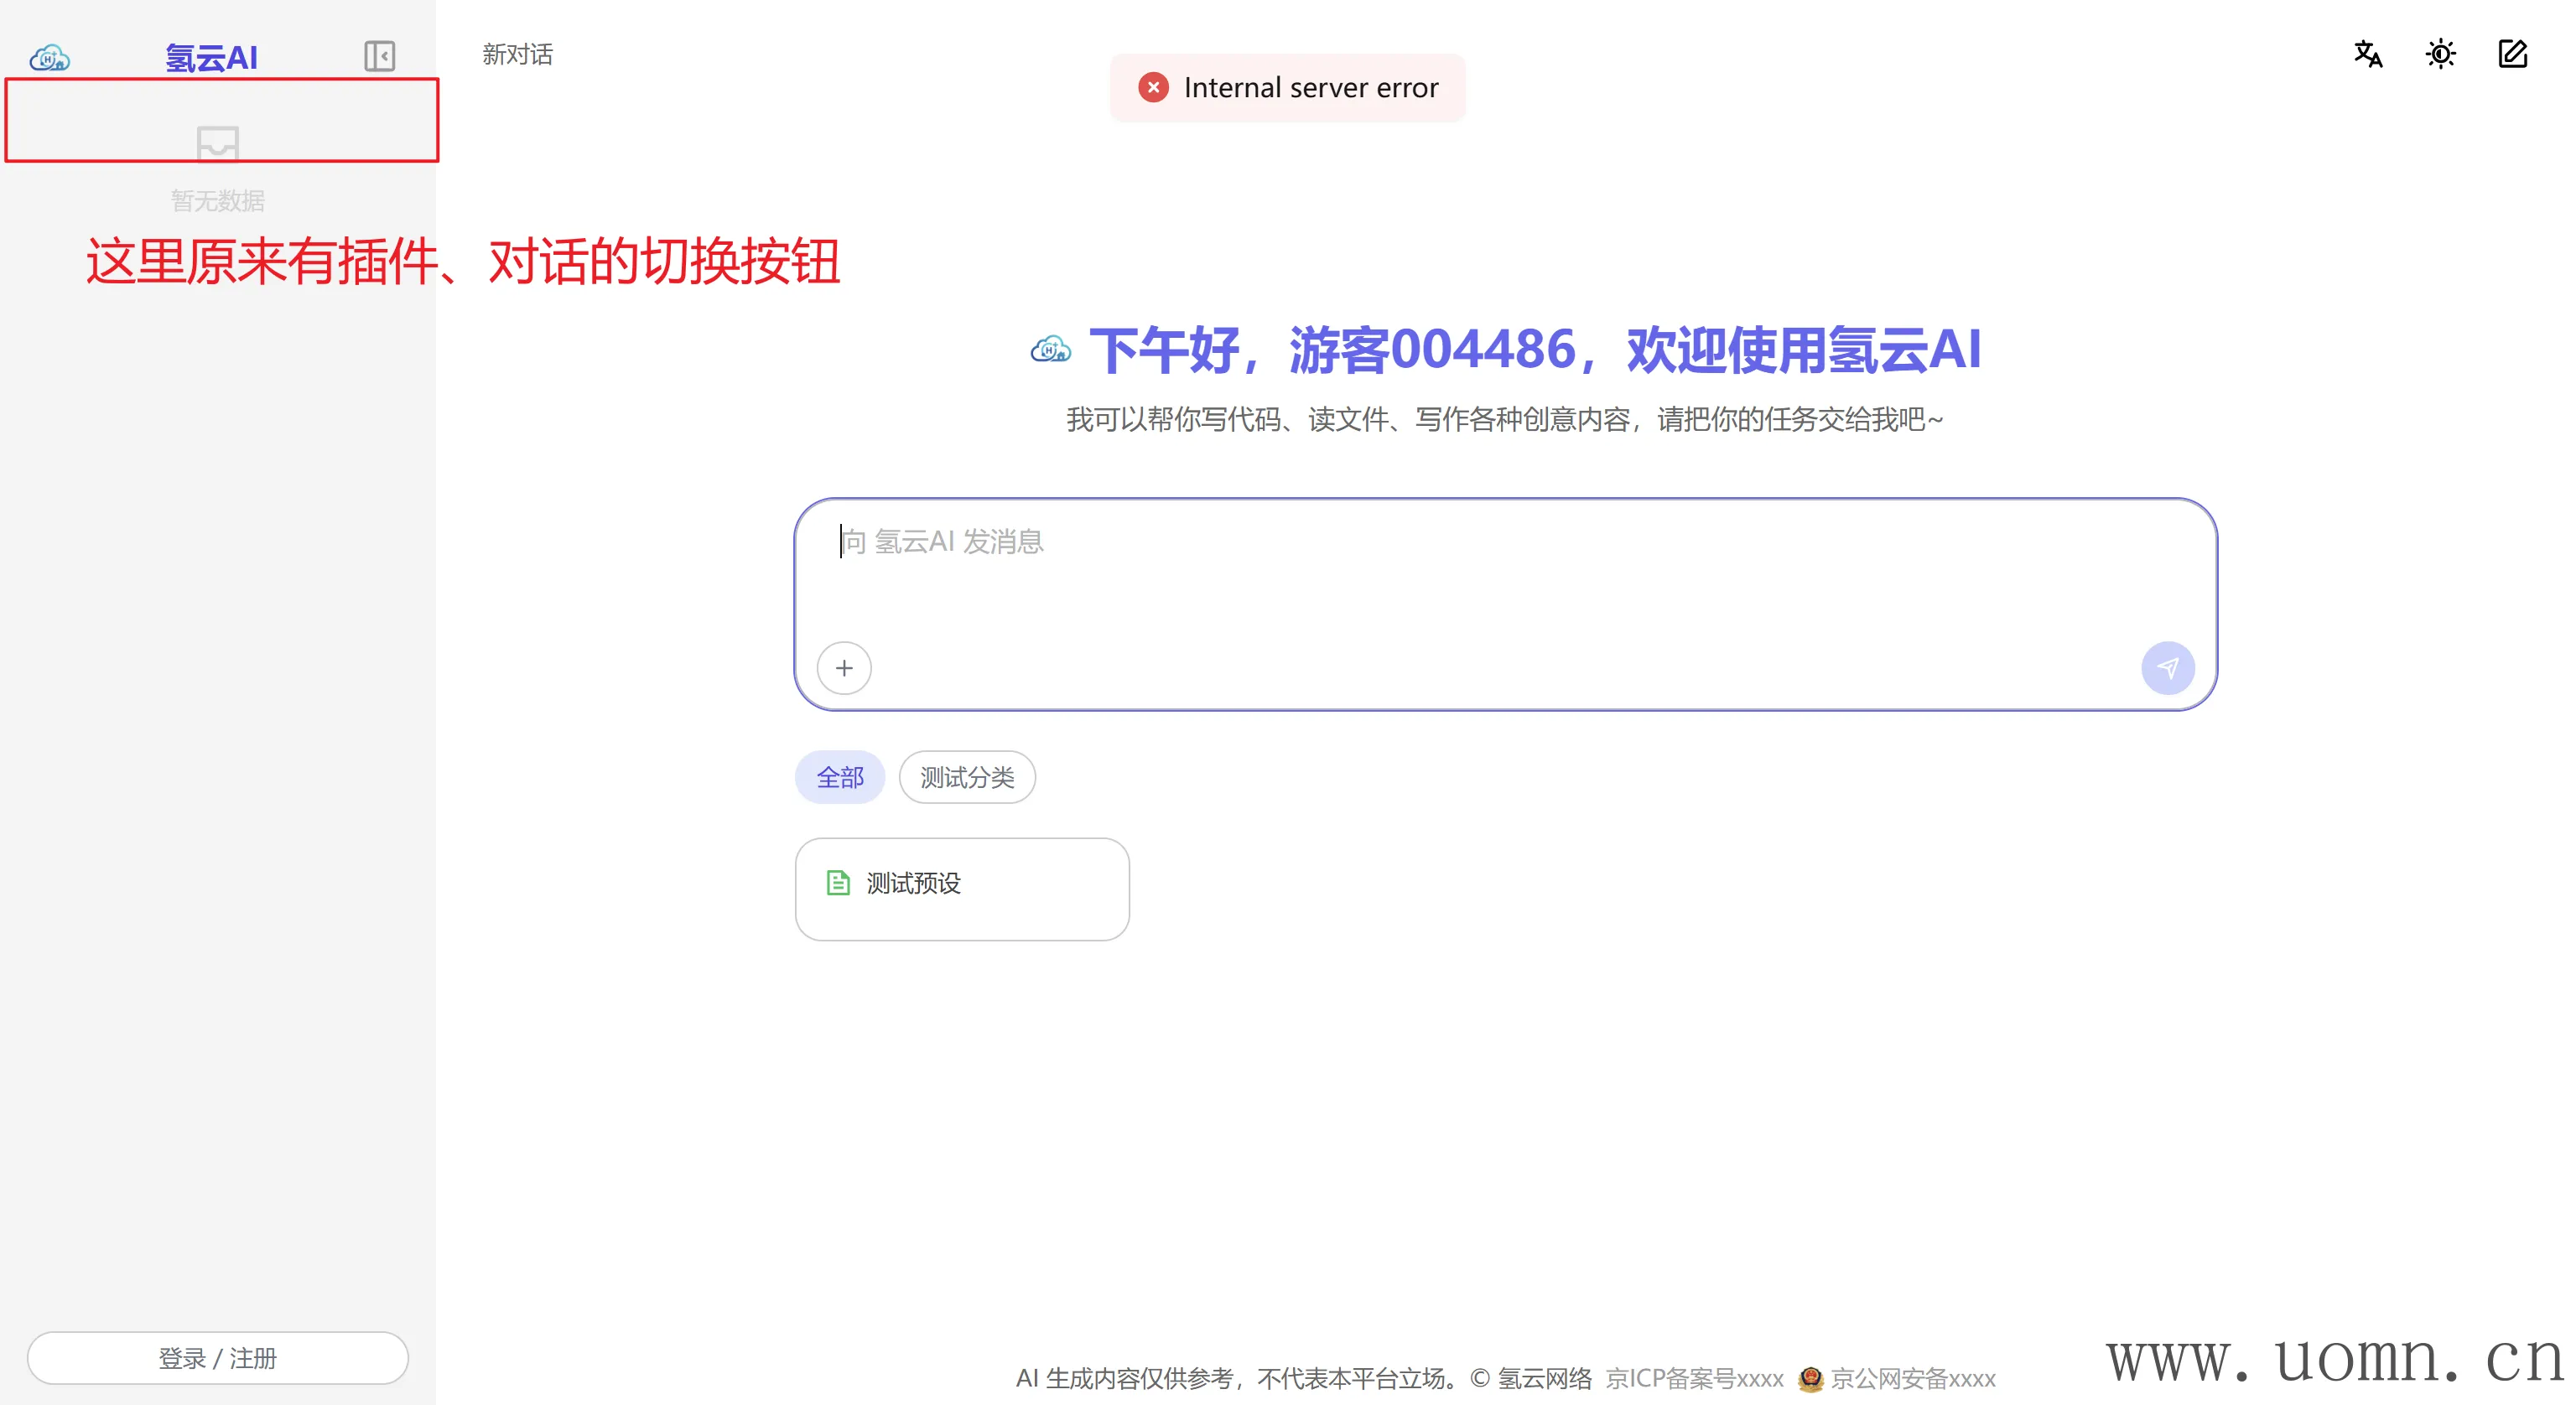The height and width of the screenshot is (1405, 2576).
Task: Start new chat with edit icon
Action: click(x=2512, y=54)
